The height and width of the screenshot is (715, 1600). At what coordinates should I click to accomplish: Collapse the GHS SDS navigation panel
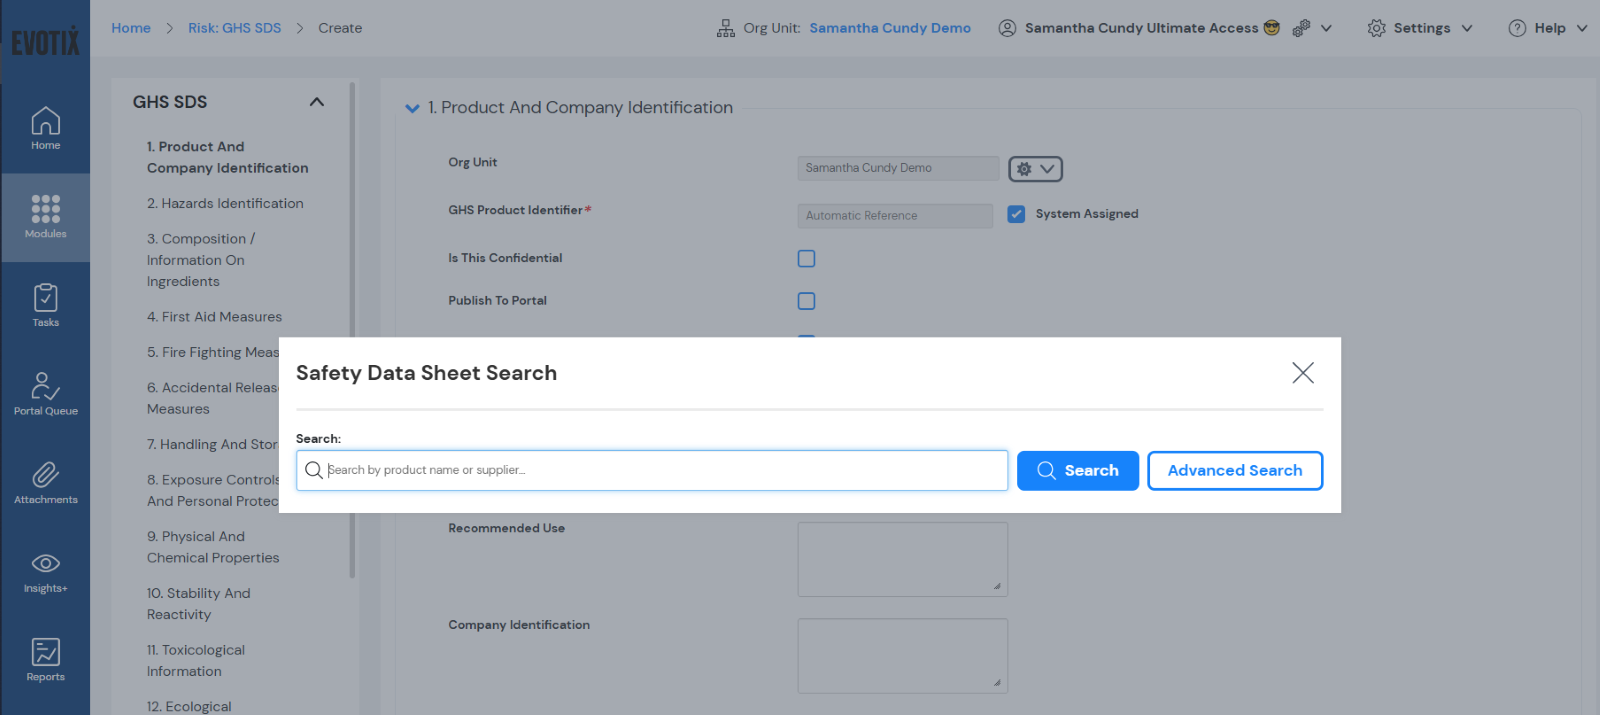coord(317,102)
